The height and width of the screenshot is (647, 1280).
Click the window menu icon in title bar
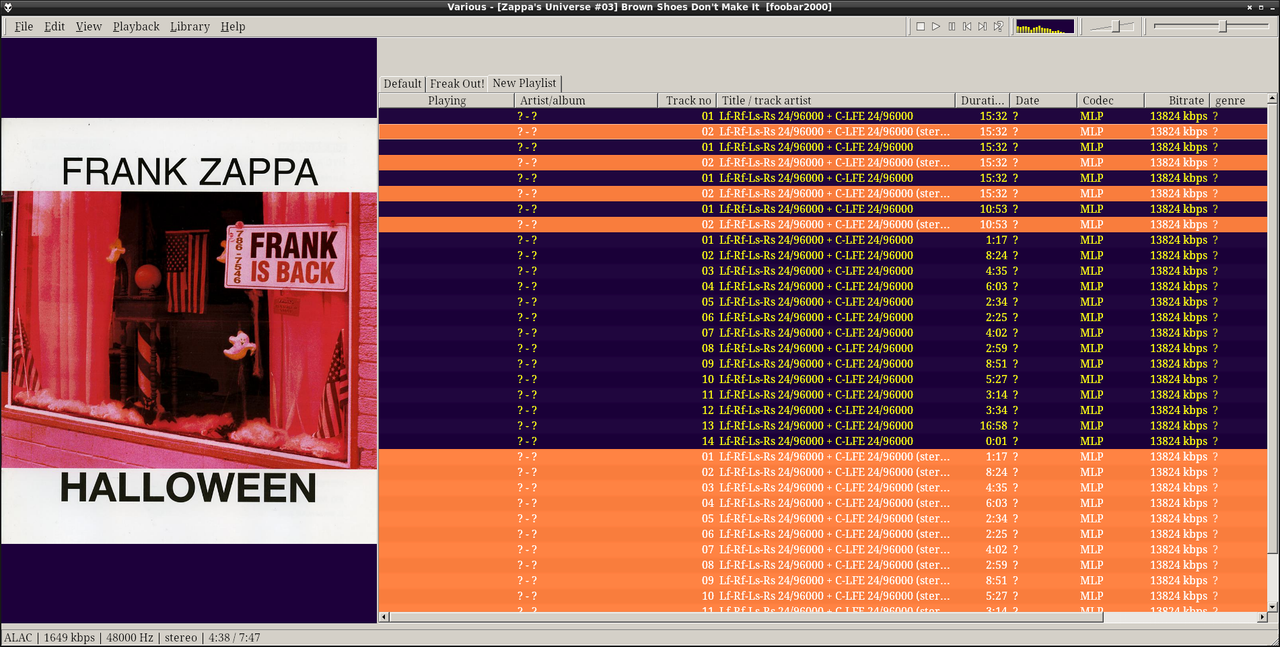coord(9,7)
